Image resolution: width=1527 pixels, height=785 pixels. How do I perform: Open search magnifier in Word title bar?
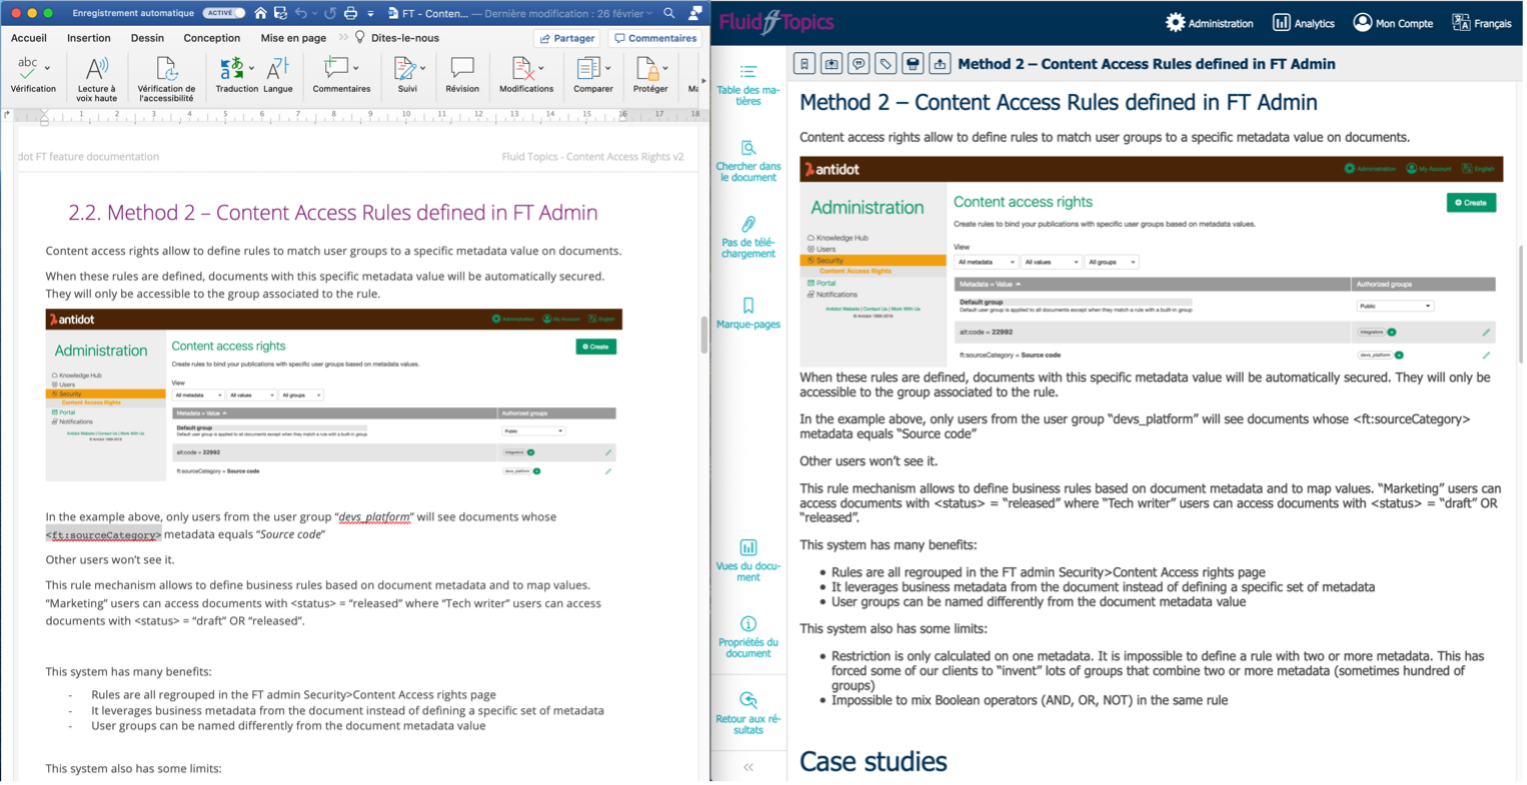point(669,13)
